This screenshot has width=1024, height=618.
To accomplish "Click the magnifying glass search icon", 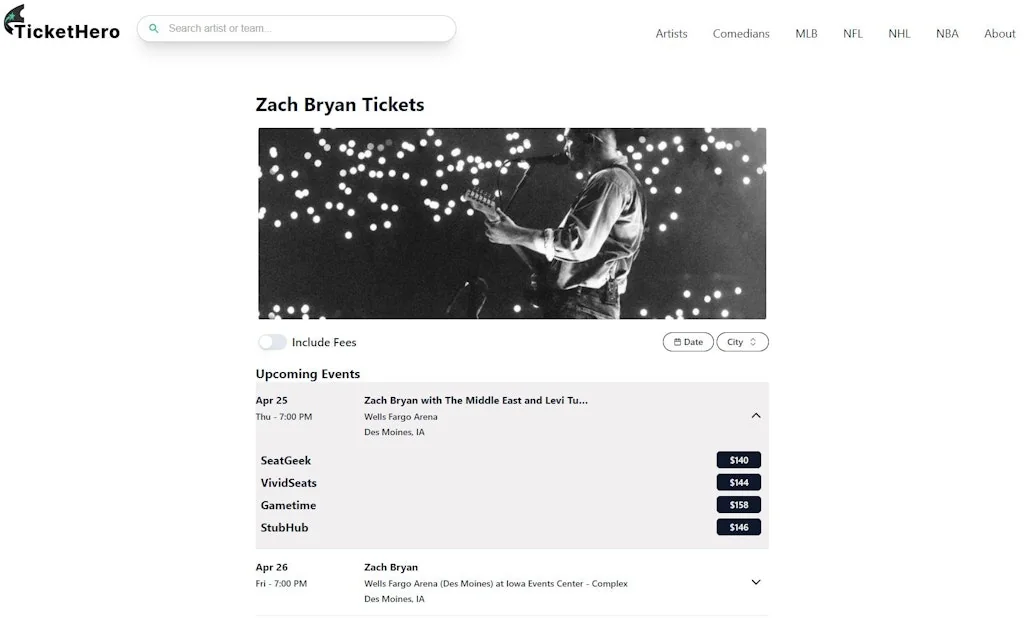I will coord(154,28).
